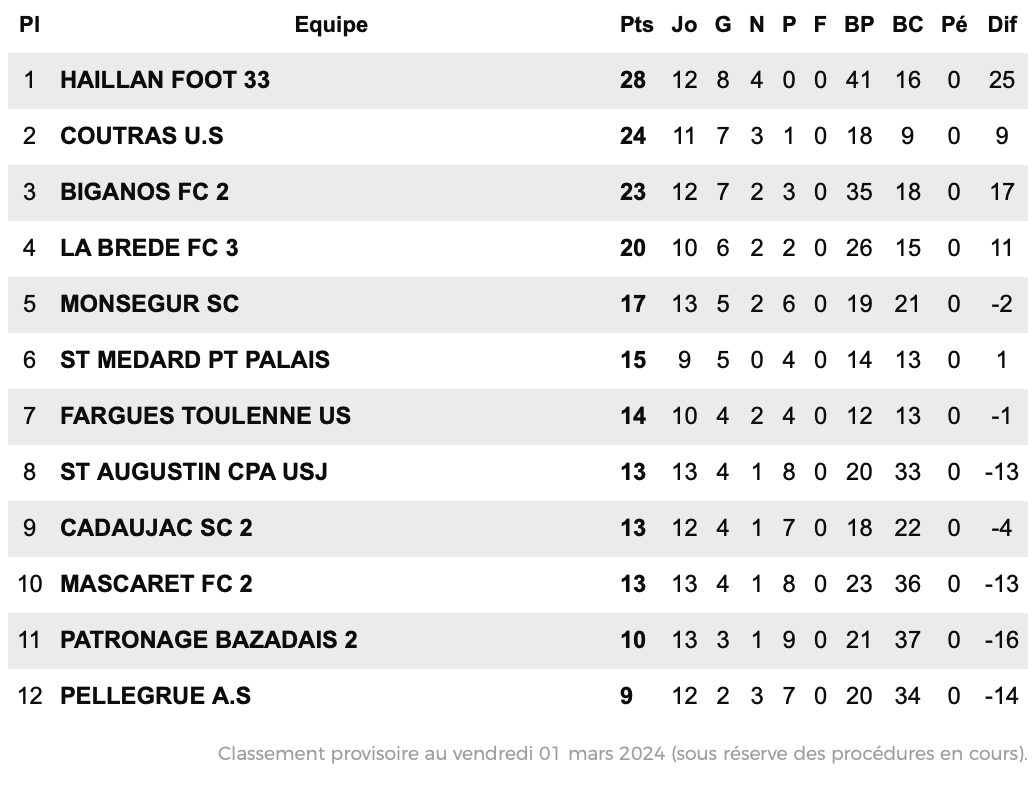Click the PELLEGRUE A.S team name
Image resolution: width=1036 pixels, height=788 pixels.
[x=155, y=696]
